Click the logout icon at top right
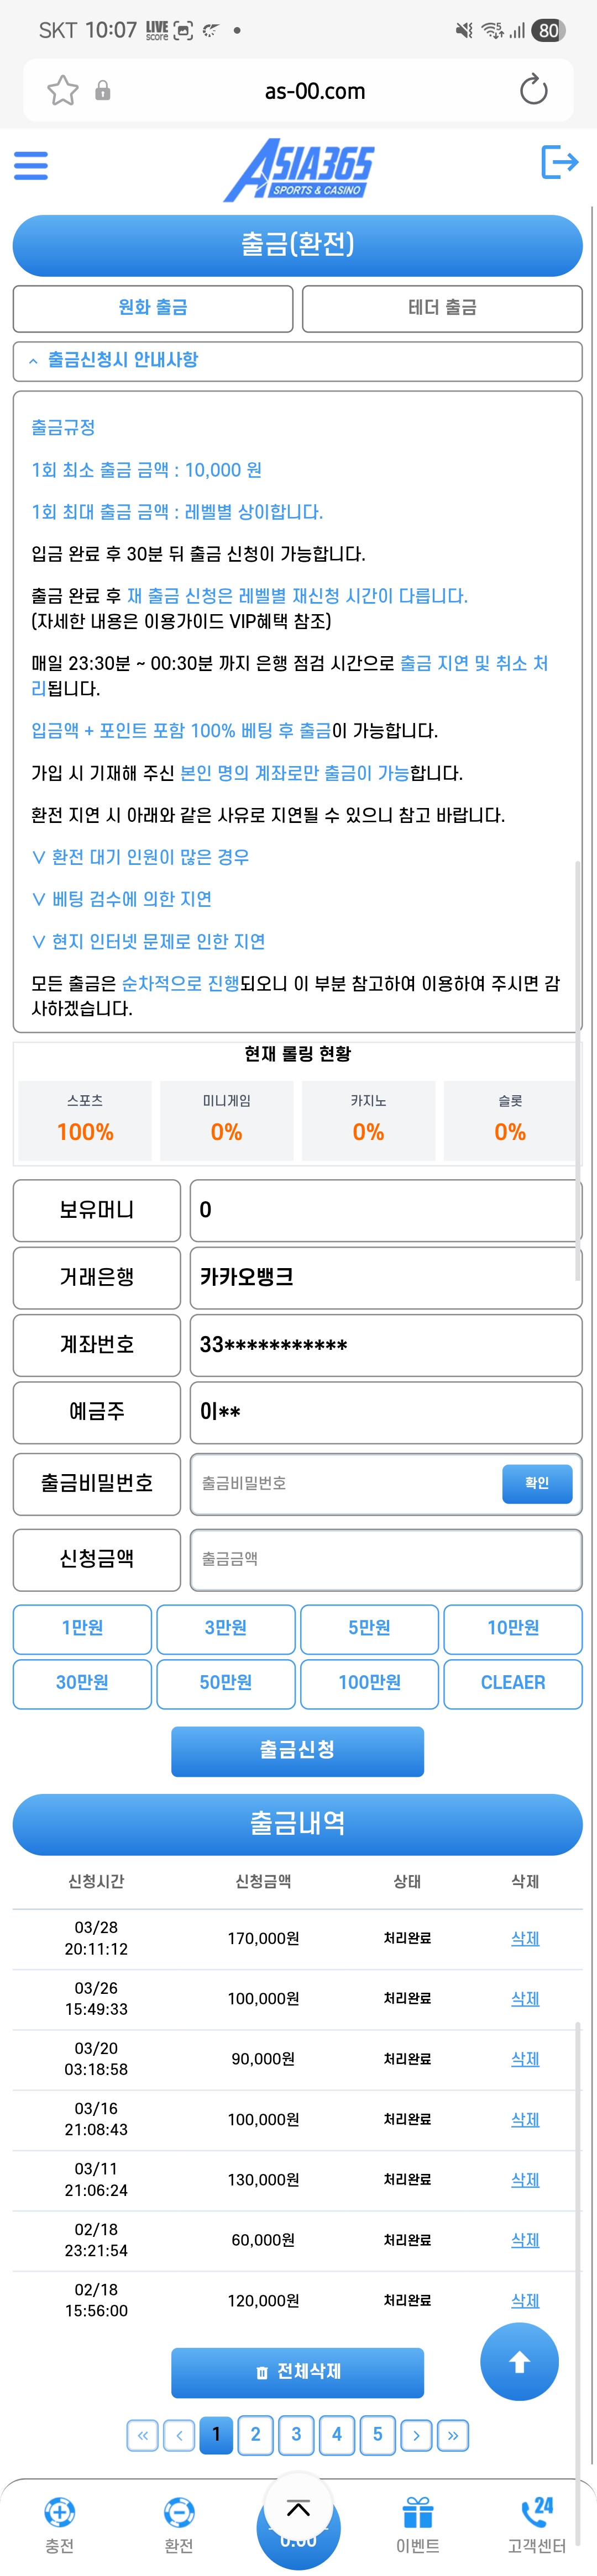 [x=559, y=163]
